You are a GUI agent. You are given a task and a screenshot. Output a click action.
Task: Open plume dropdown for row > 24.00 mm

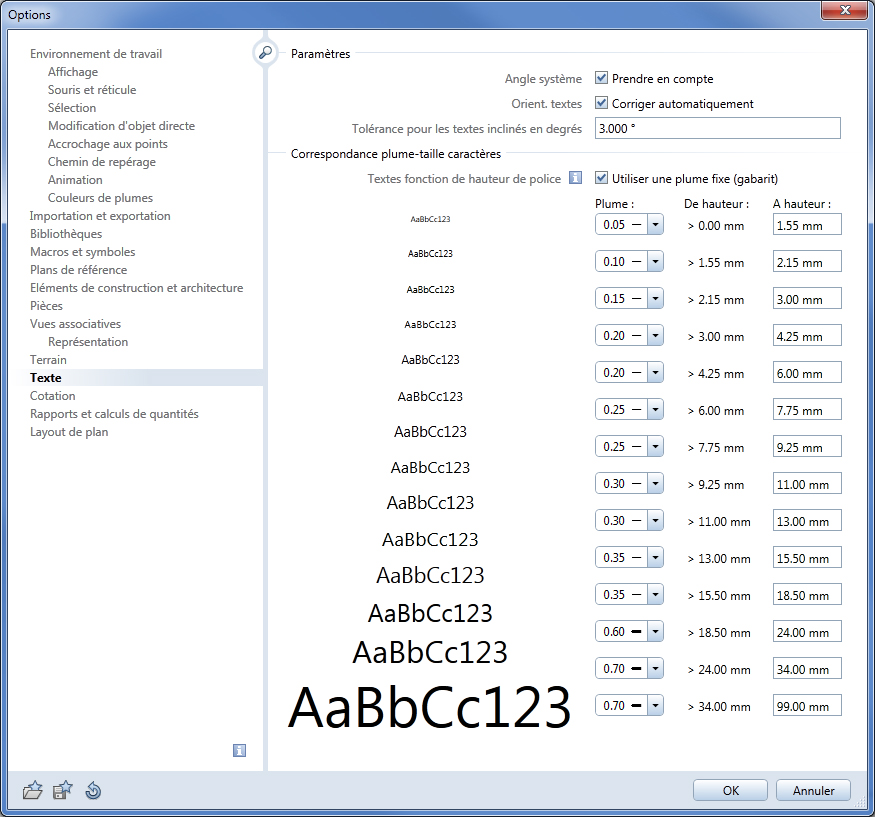click(655, 669)
